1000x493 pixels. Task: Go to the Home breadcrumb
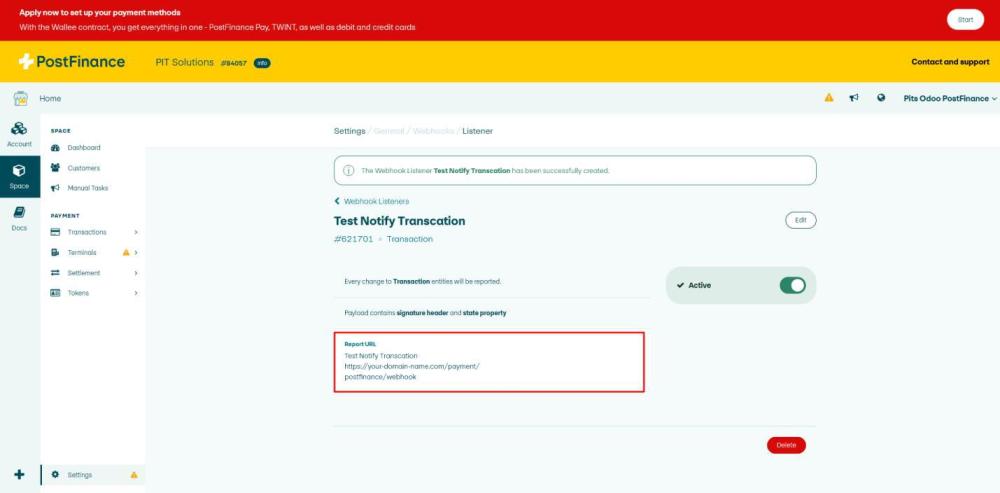point(50,98)
